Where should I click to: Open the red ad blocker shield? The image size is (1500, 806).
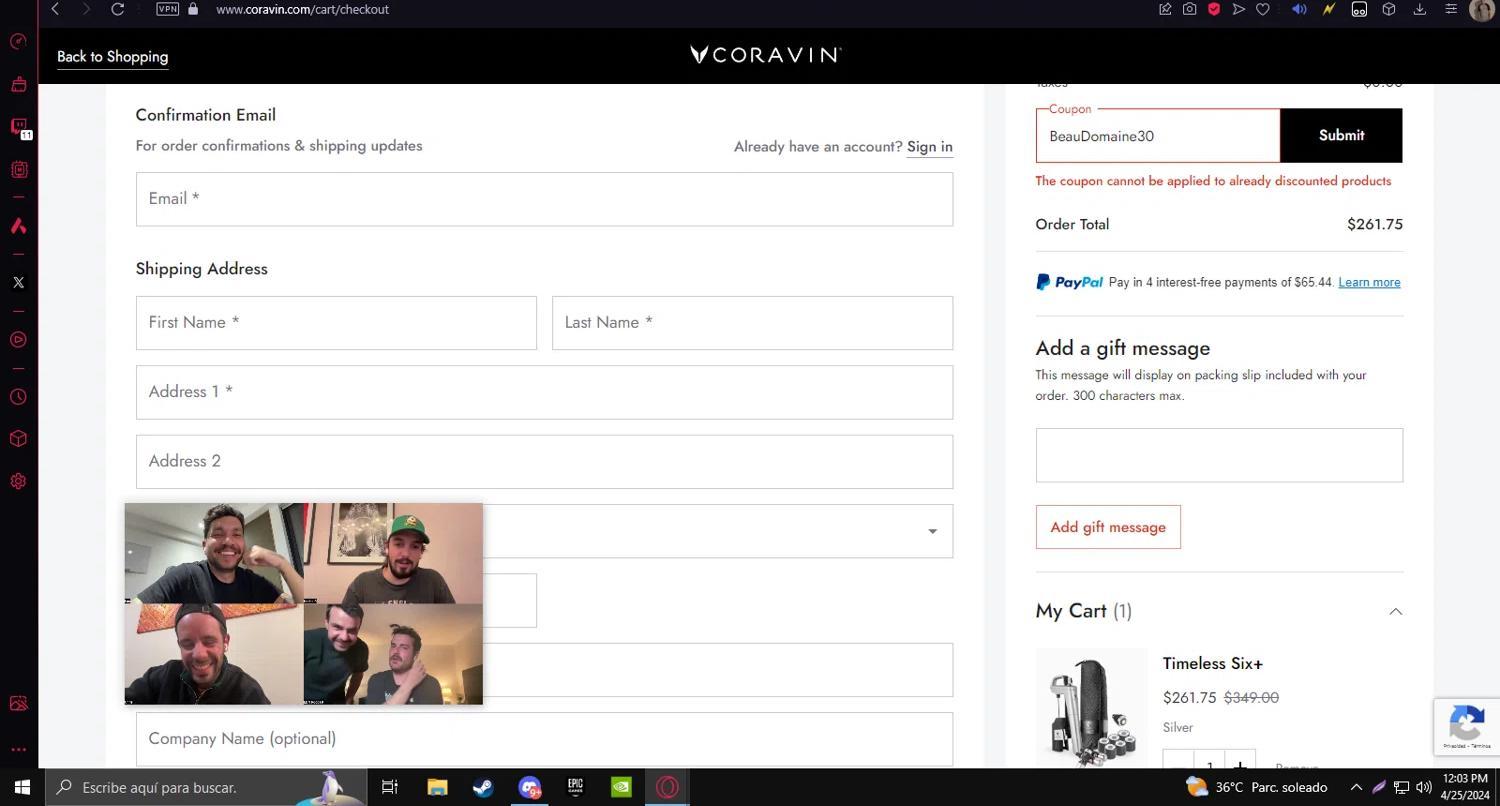(x=1214, y=9)
